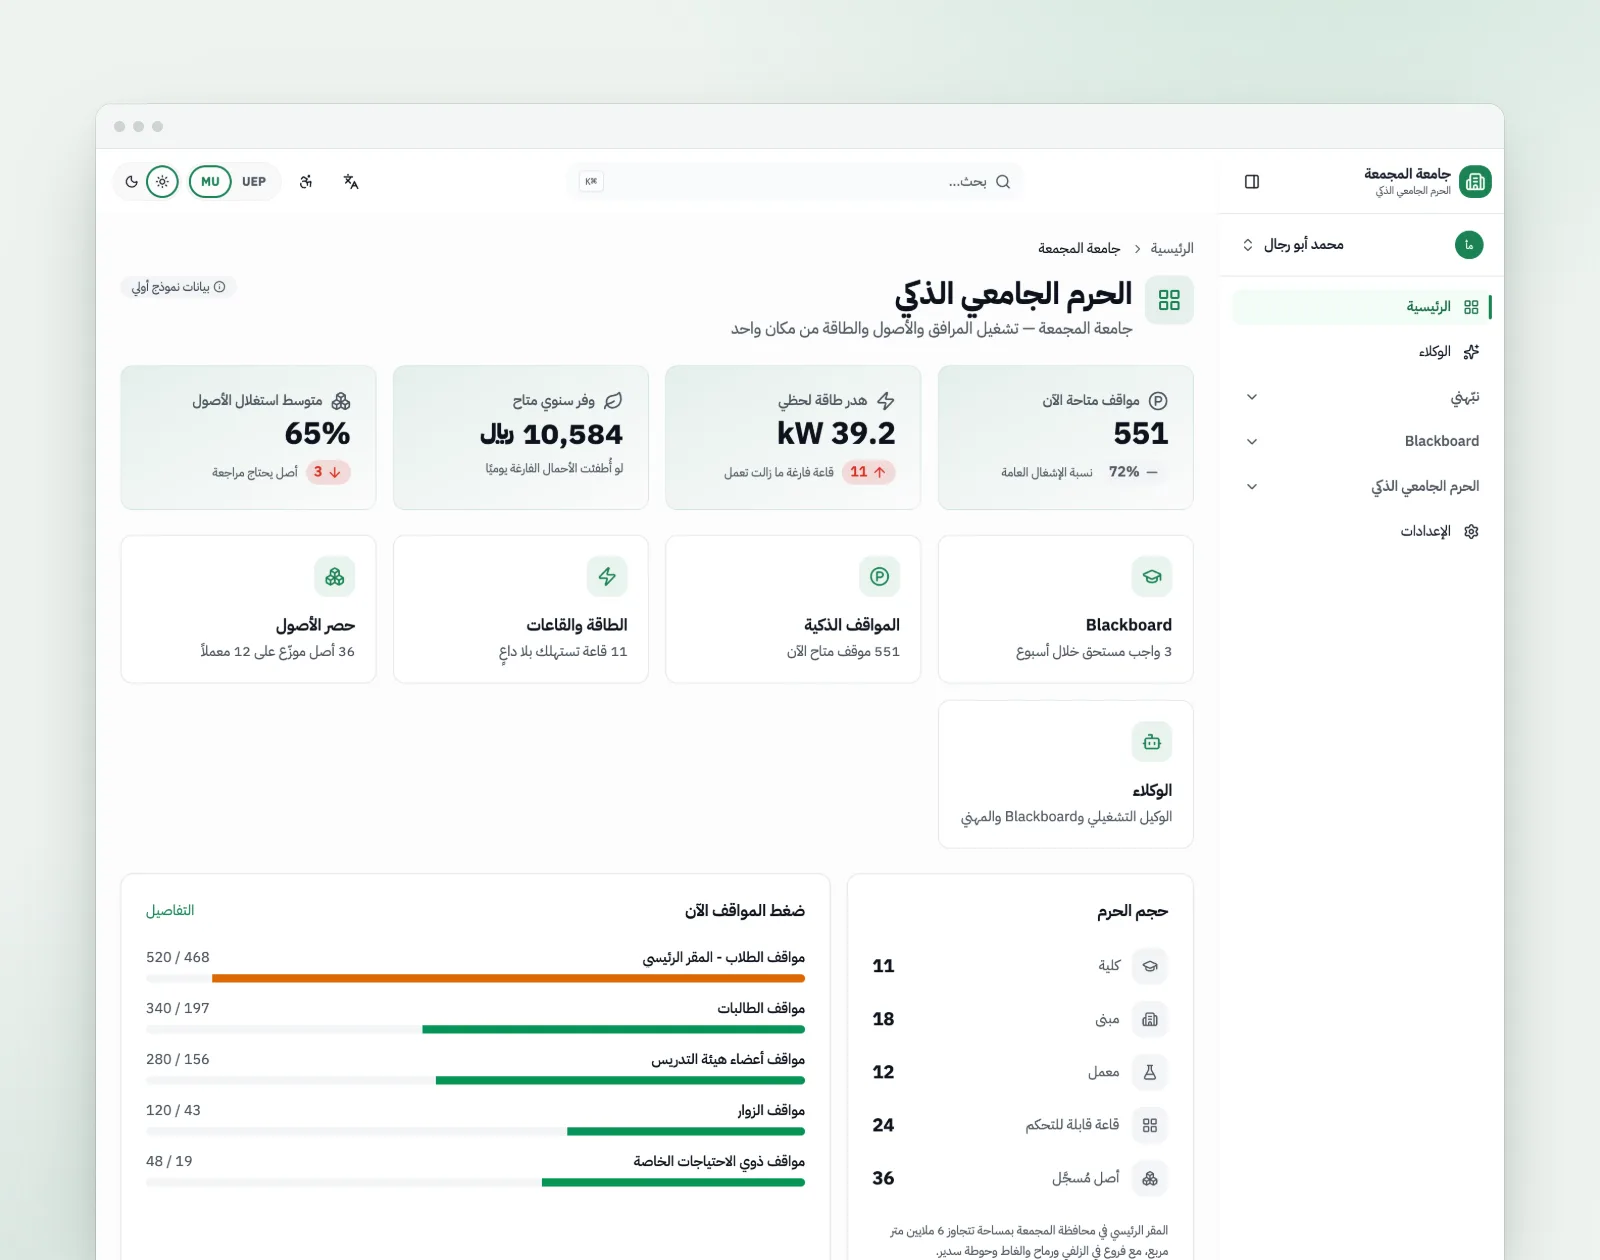Click the جامعة المجمعة building logo

pyautogui.click(x=1475, y=182)
